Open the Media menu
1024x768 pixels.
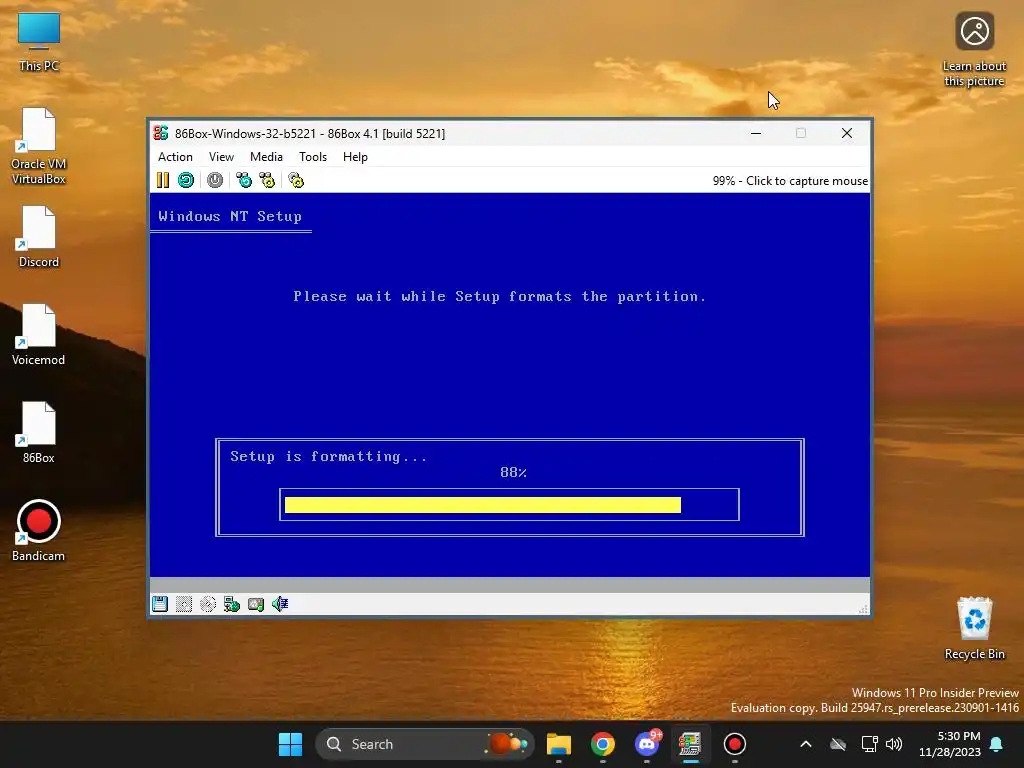point(266,157)
